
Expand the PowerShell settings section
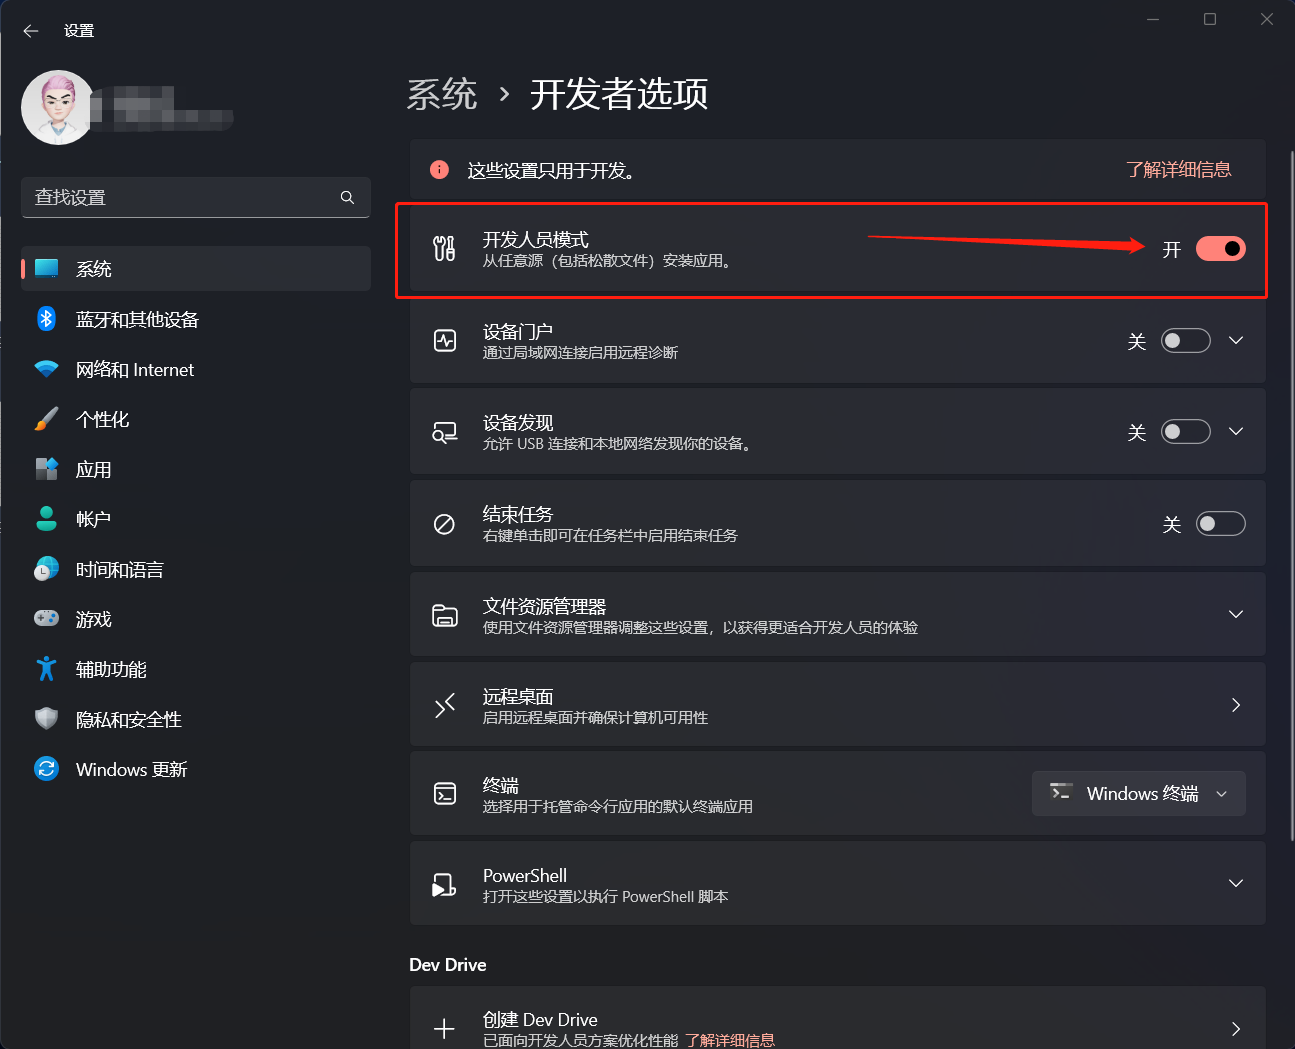coord(1236,883)
